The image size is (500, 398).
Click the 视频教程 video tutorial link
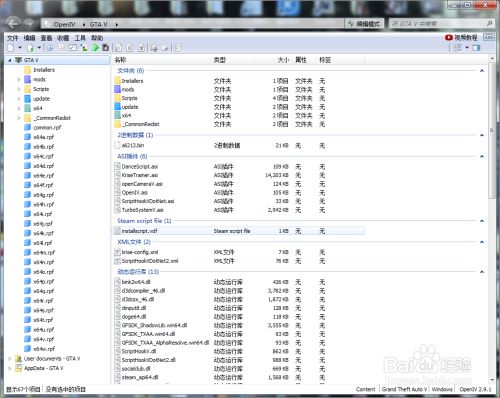(466, 38)
